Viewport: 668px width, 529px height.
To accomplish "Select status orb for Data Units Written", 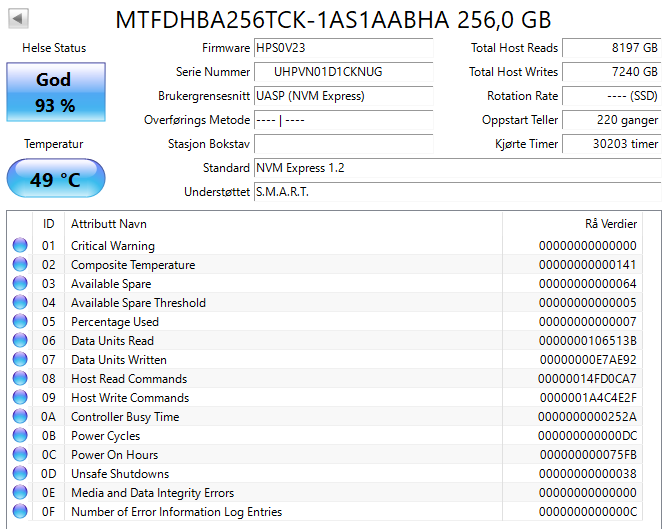I will (x=20, y=360).
